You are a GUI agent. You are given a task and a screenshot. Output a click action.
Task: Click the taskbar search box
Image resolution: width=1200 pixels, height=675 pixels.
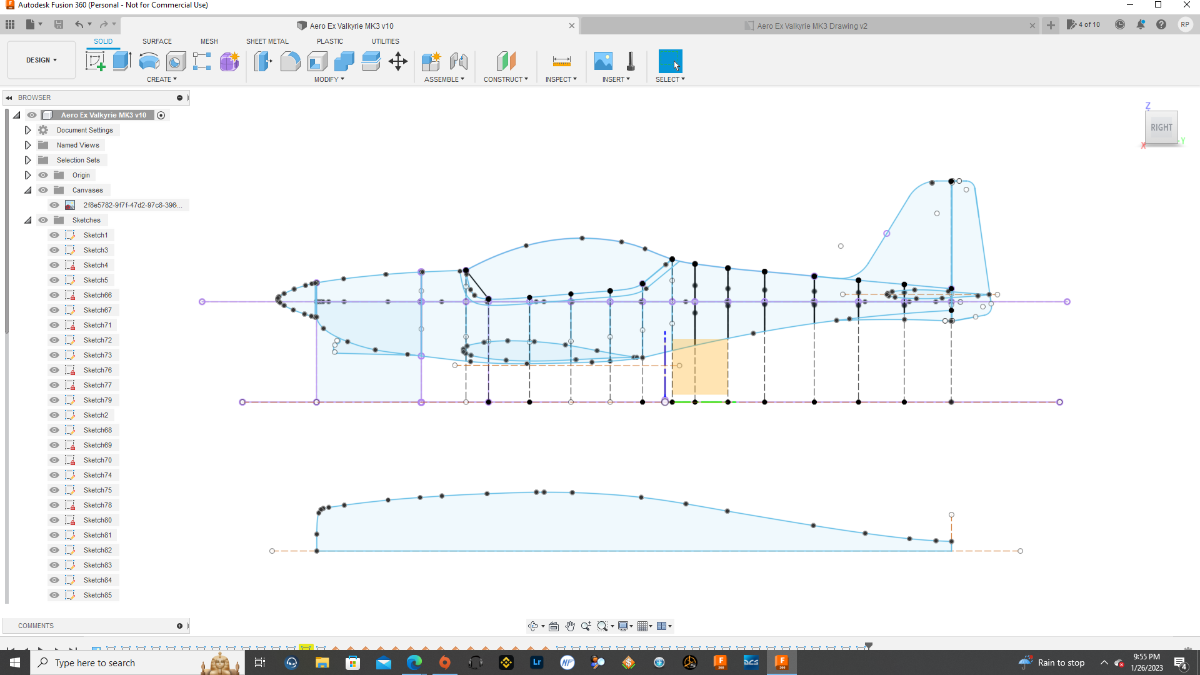coord(113,662)
